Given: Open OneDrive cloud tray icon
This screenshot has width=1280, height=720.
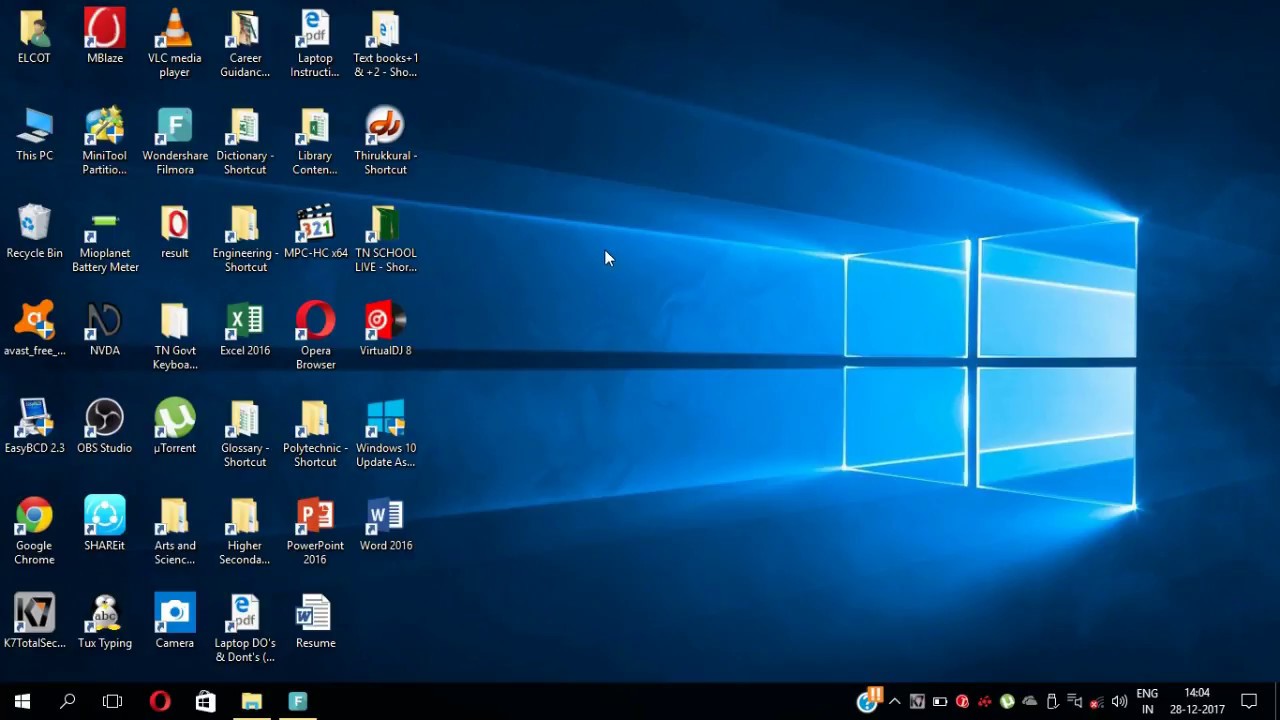Looking at the screenshot, I should click(1029, 701).
